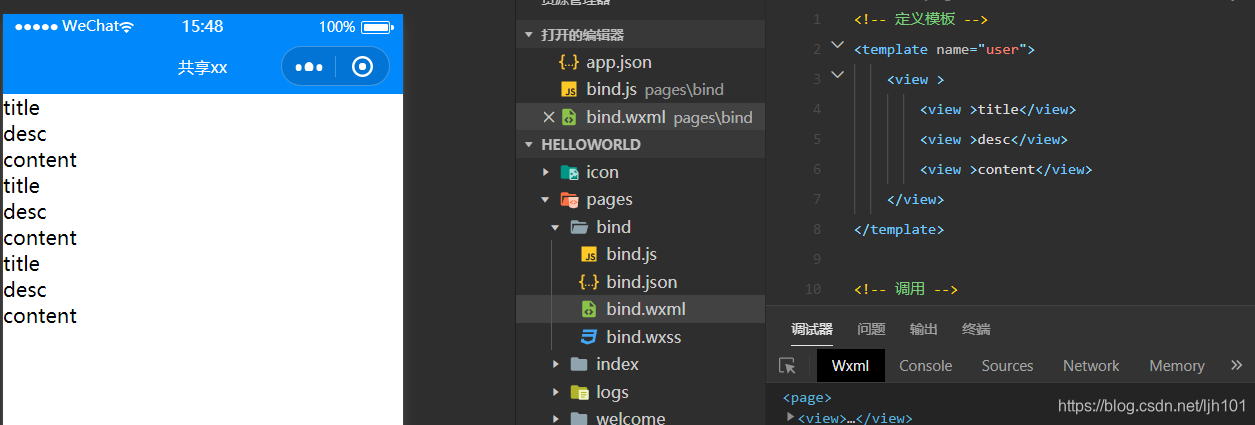Click the WiFi signal icon in simulator

coord(126,27)
